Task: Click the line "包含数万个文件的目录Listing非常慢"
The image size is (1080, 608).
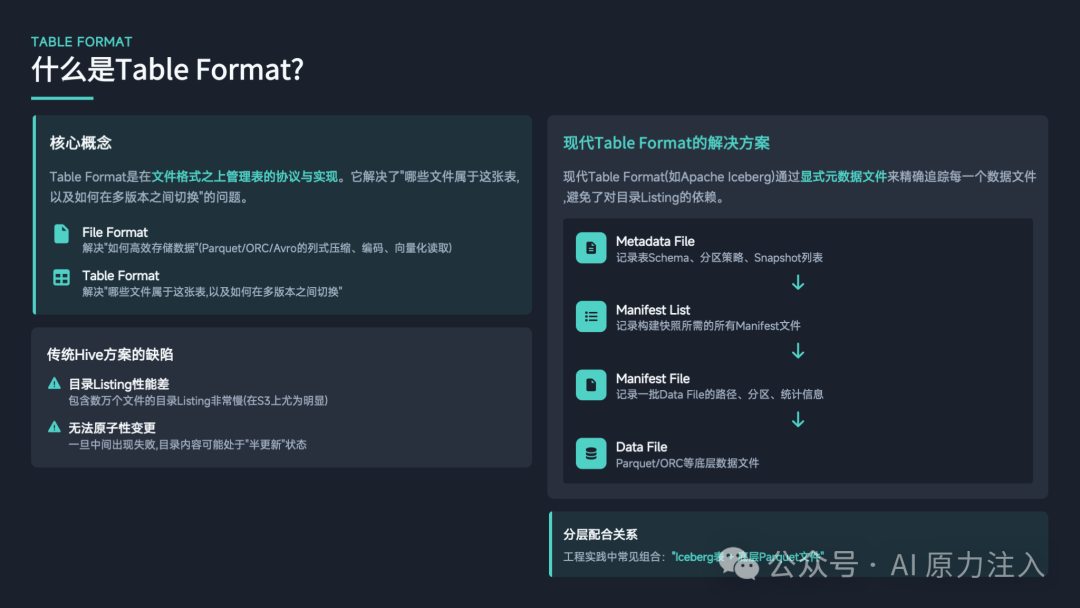Action: click(x=198, y=401)
